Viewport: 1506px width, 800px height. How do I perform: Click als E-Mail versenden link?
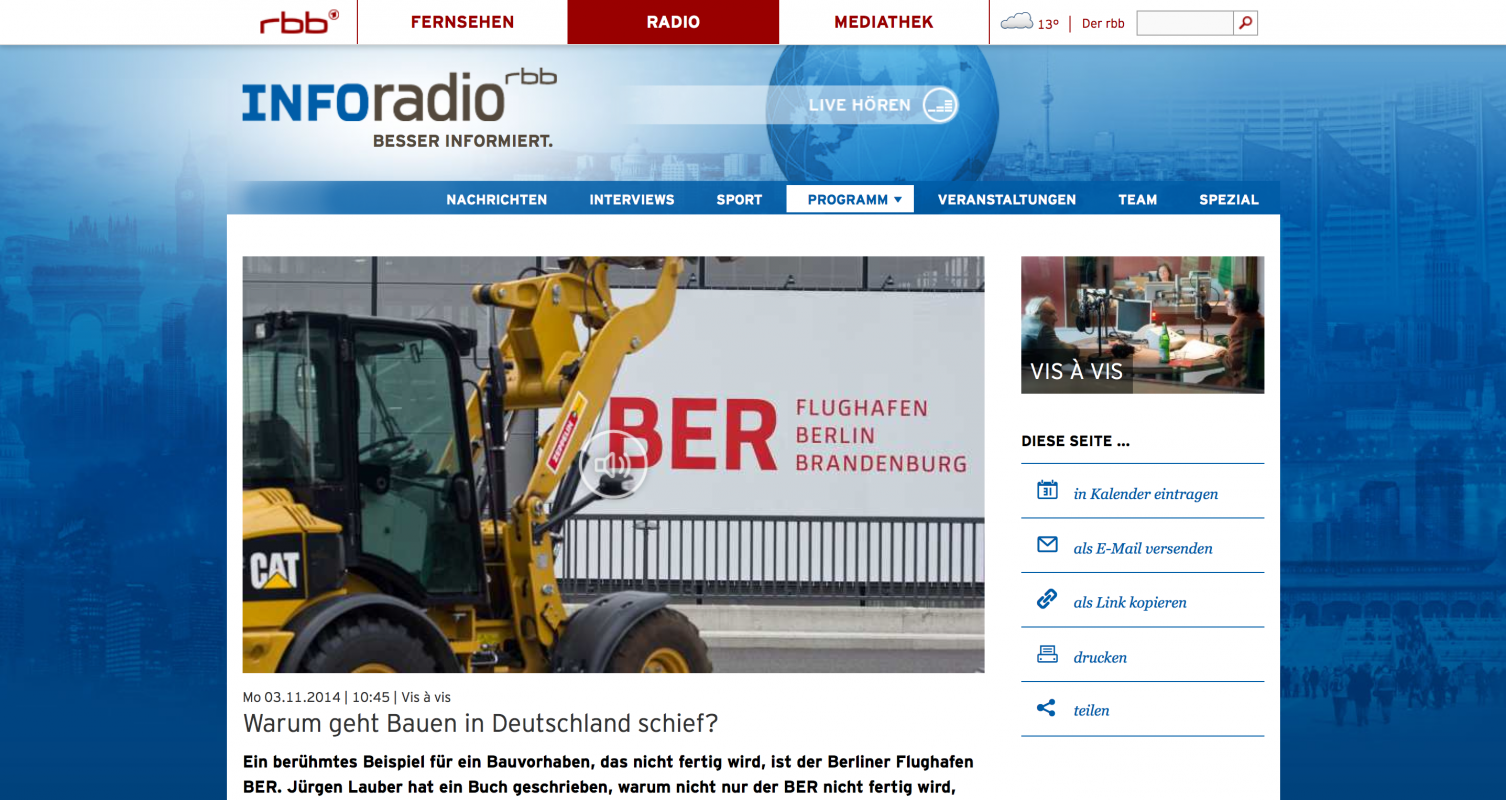[x=1143, y=548]
